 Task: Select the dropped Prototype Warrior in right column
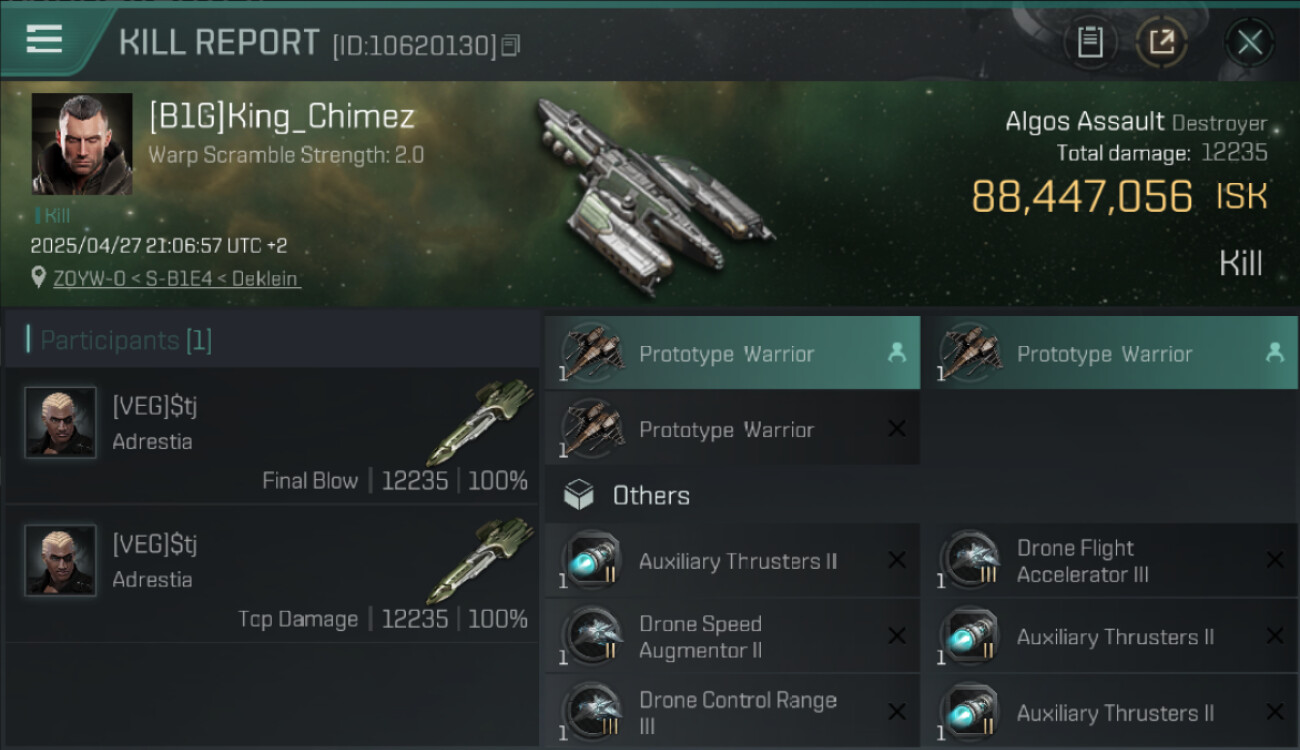[x=1110, y=353]
